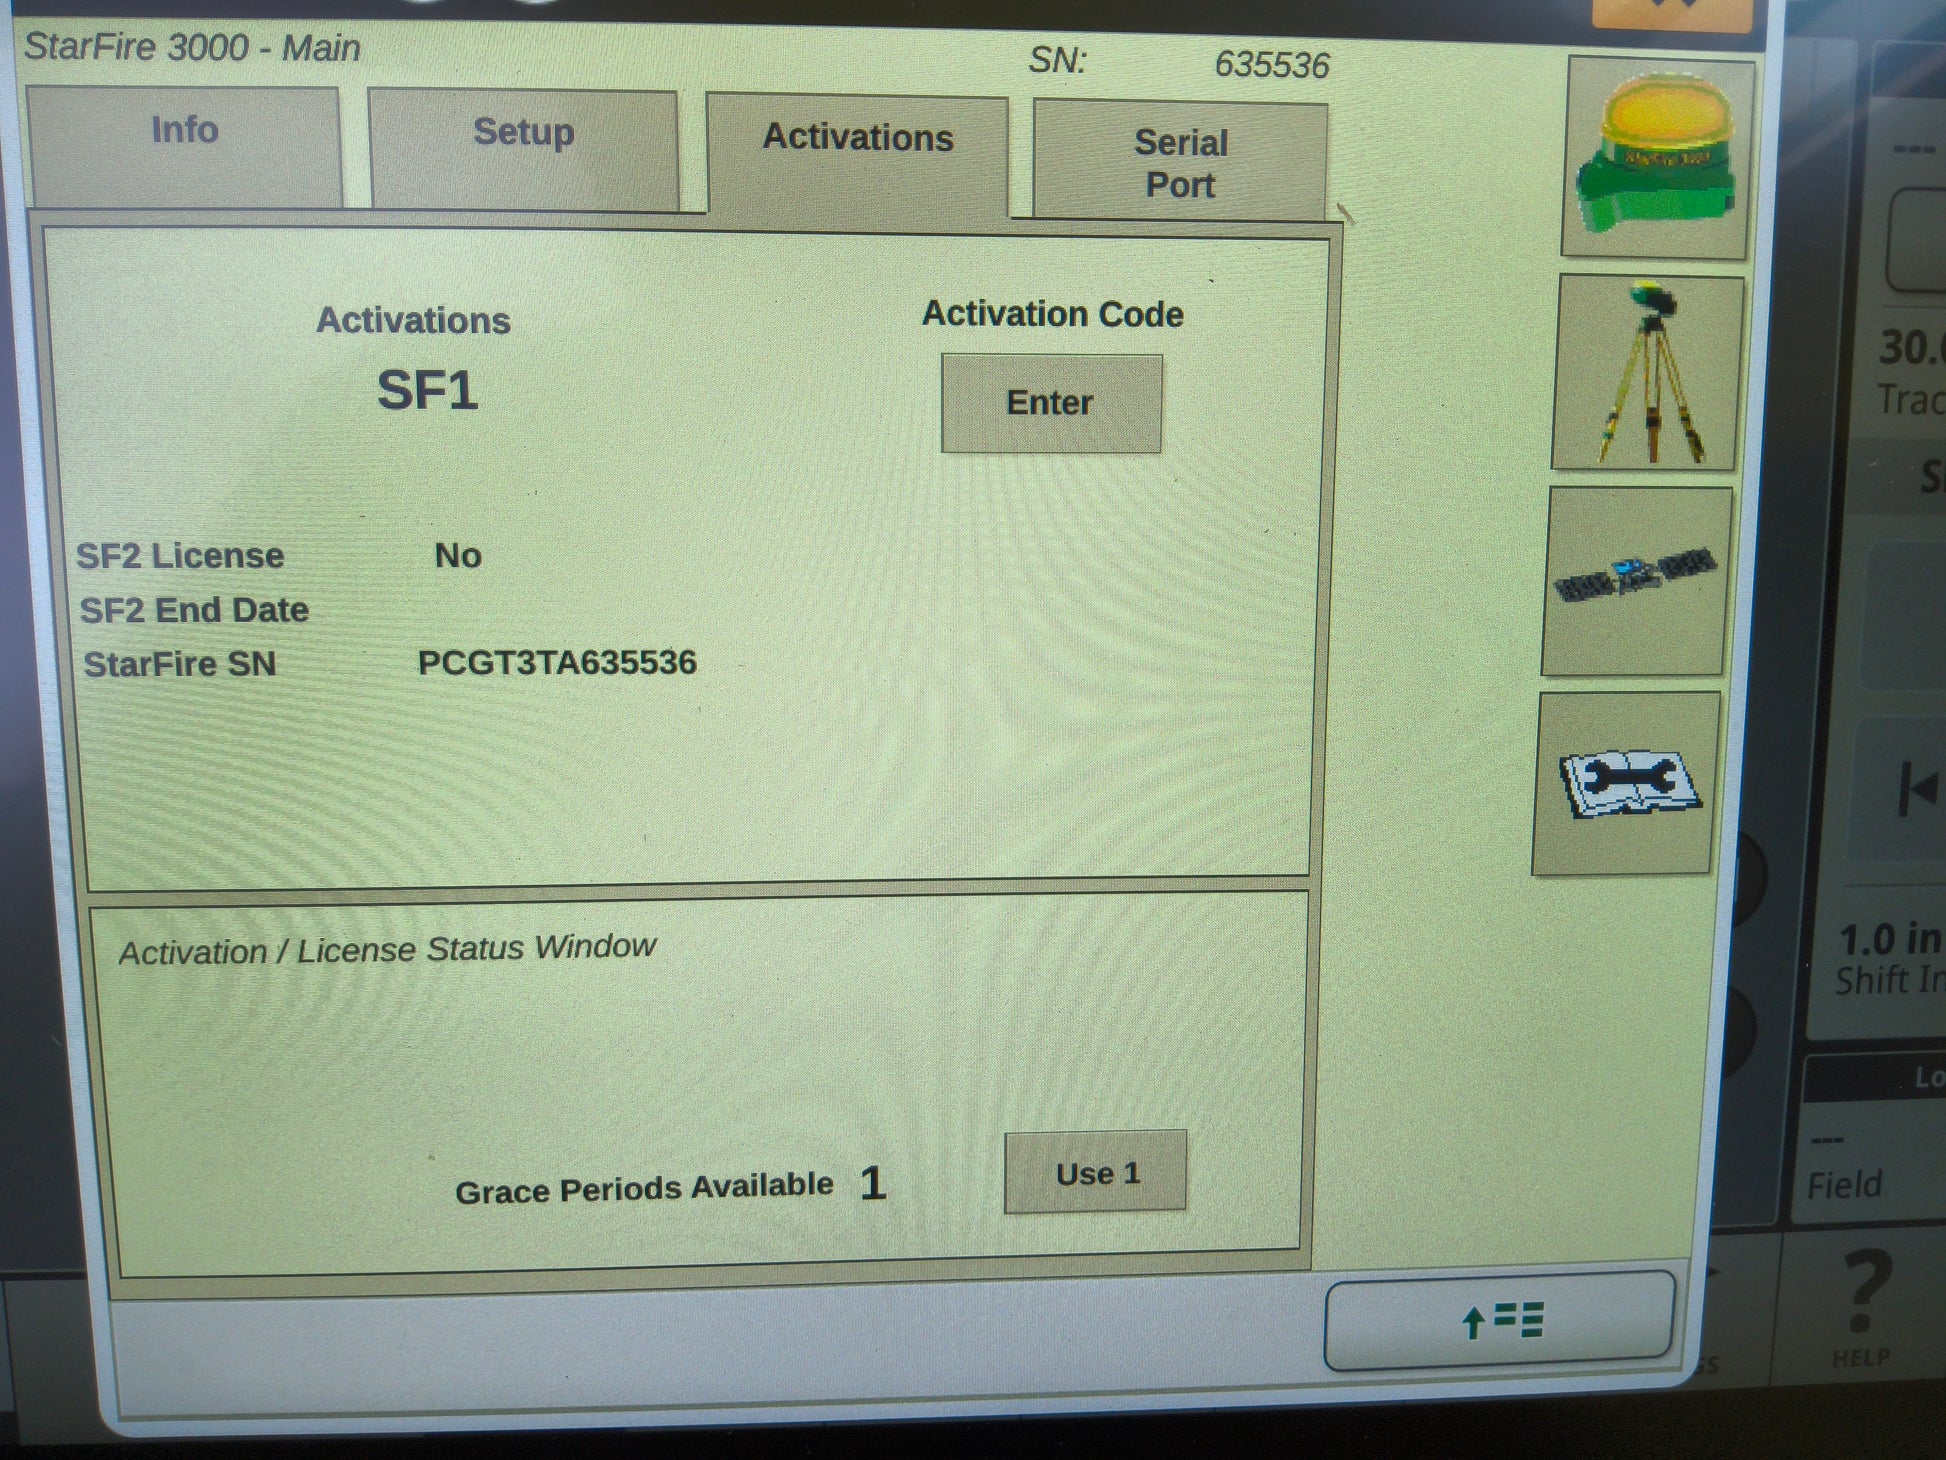Click SF2 License value No
The image size is (1946, 1460).
(458, 555)
